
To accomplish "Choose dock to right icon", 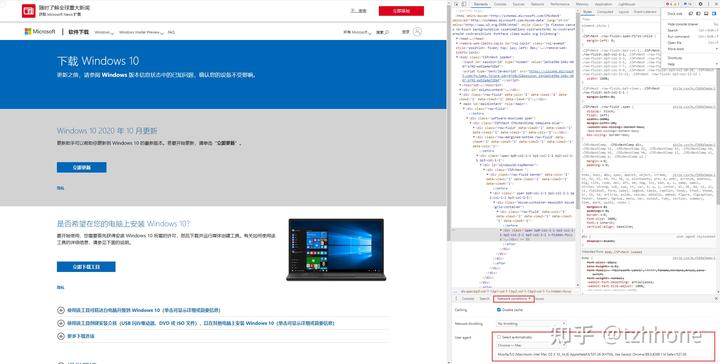I will point(714,14).
